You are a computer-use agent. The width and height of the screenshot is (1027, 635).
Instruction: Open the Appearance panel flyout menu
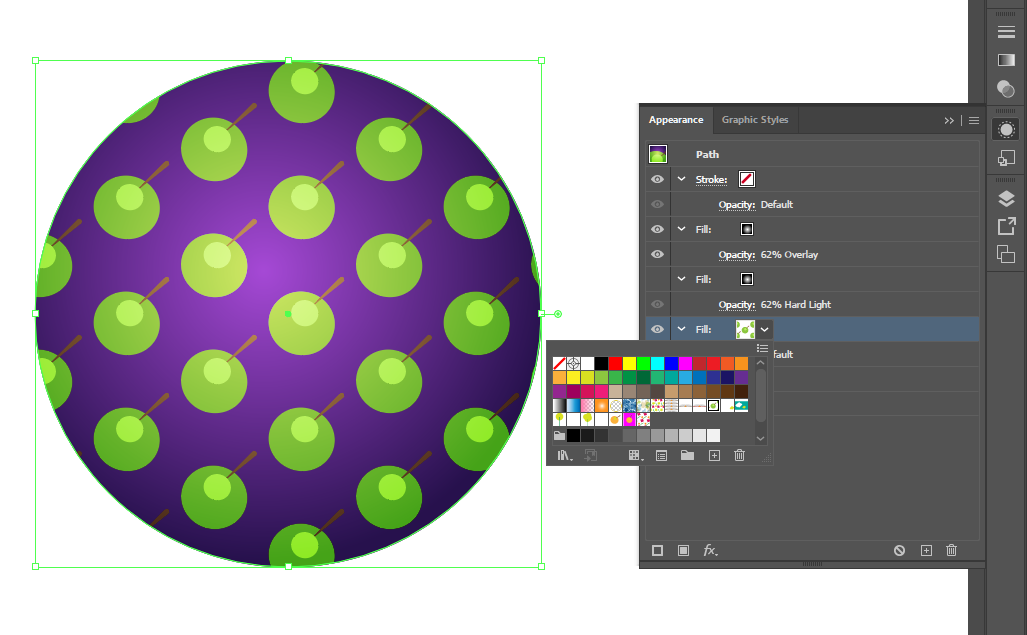(x=974, y=120)
